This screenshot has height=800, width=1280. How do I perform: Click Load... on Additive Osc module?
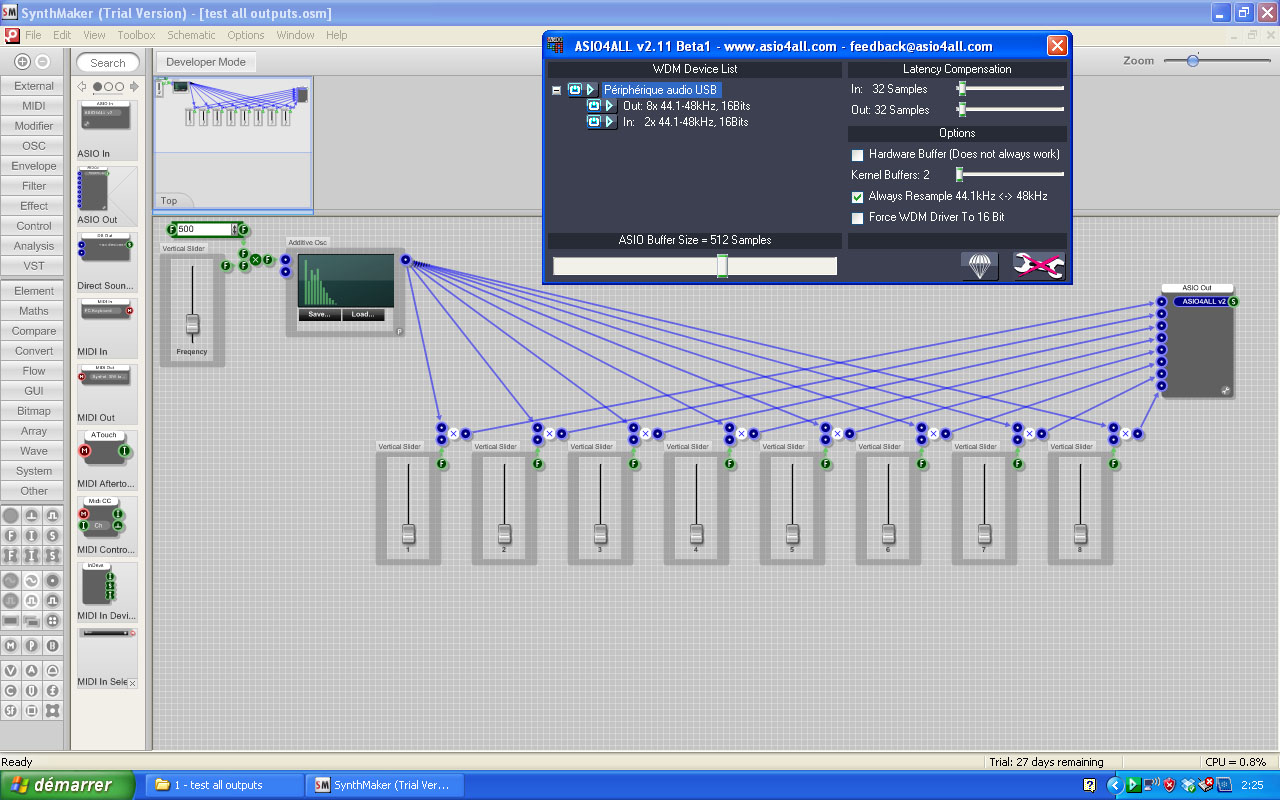[362, 314]
